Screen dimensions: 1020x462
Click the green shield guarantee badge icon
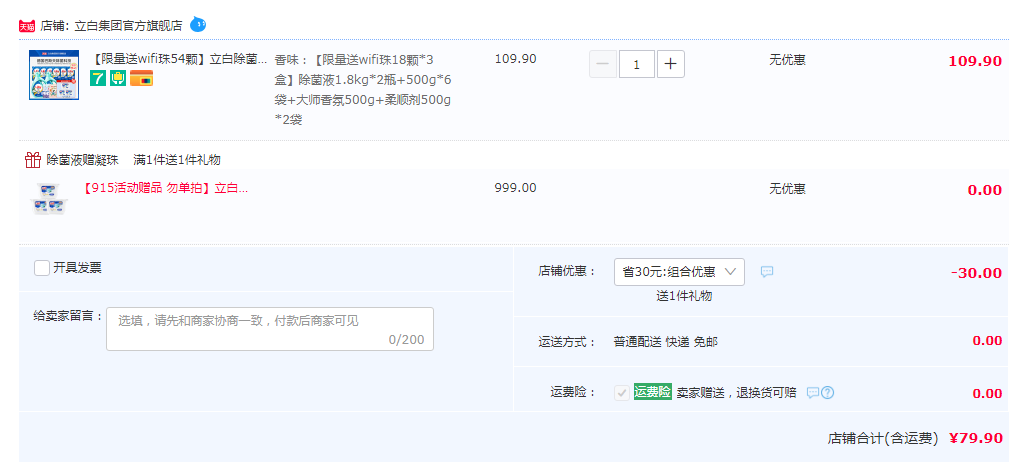(118, 78)
